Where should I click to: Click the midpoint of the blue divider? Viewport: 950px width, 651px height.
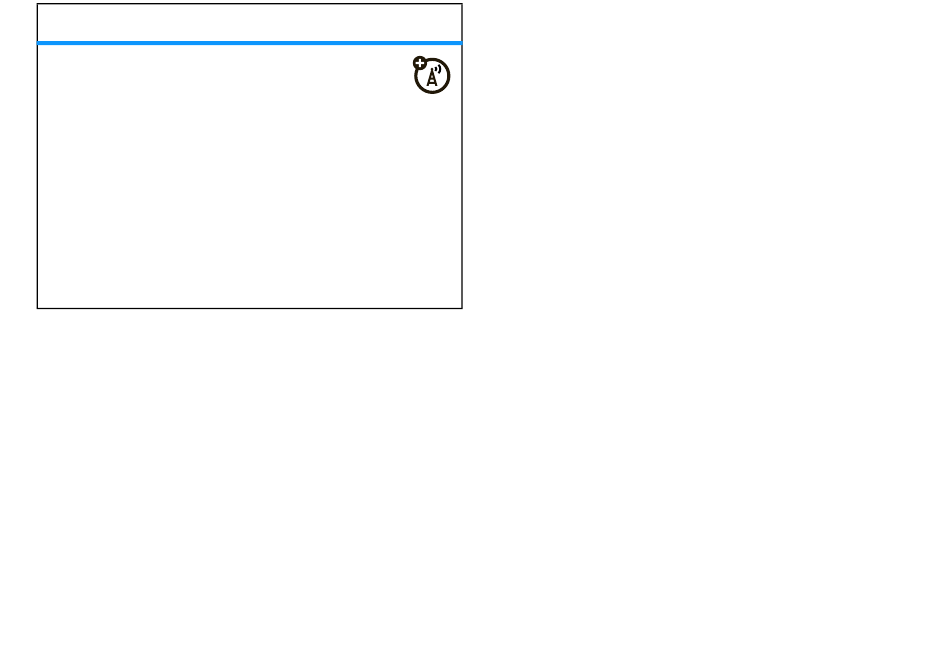tap(250, 43)
